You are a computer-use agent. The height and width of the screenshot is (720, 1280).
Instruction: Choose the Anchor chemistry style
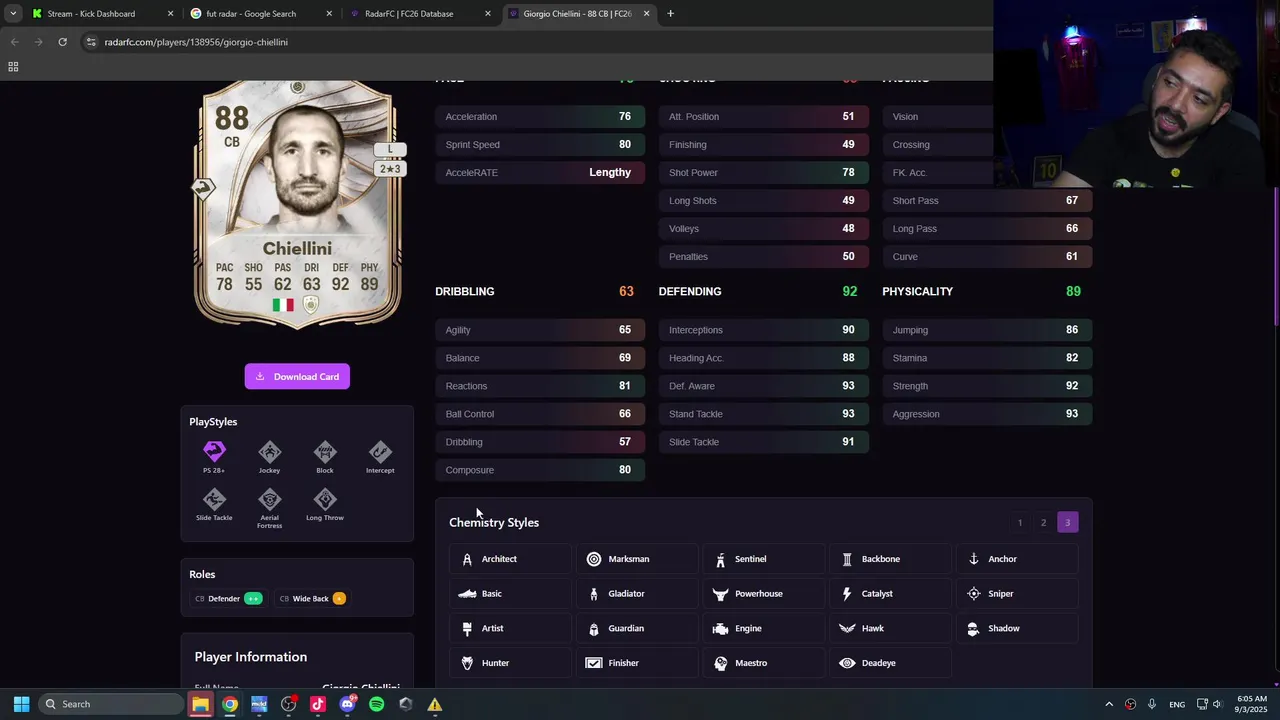point(1018,559)
